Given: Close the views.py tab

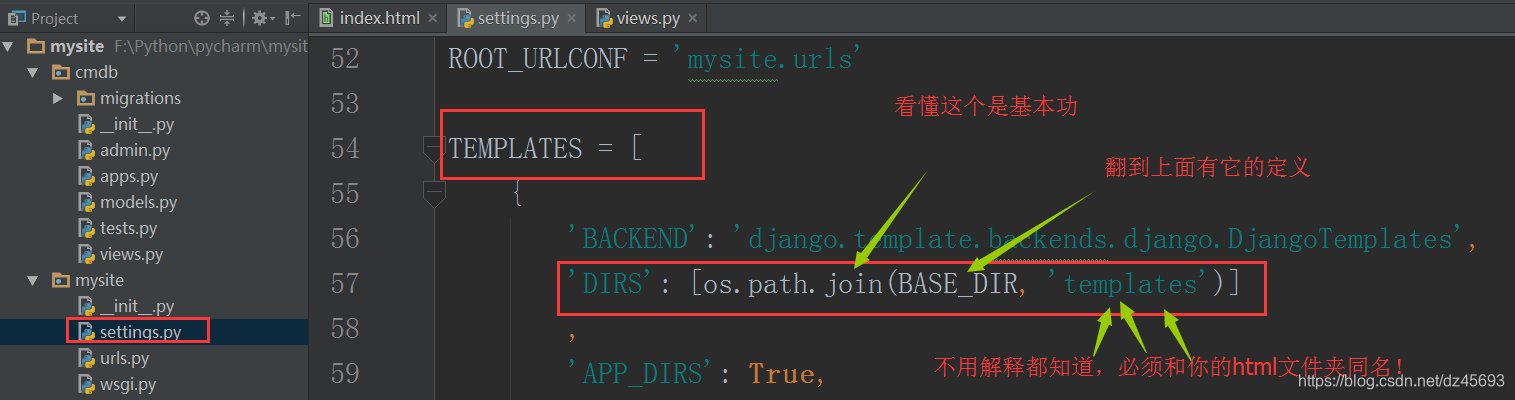Looking at the screenshot, I should point(691,19).
